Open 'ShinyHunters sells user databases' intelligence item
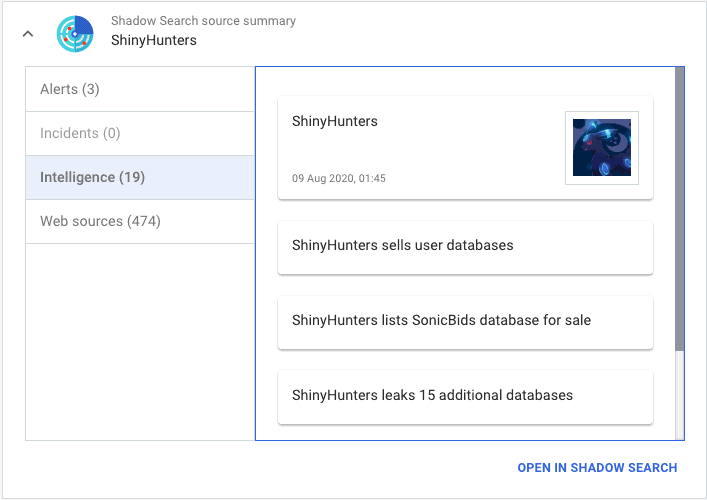The image size is (707, 500). coord(465,247)
